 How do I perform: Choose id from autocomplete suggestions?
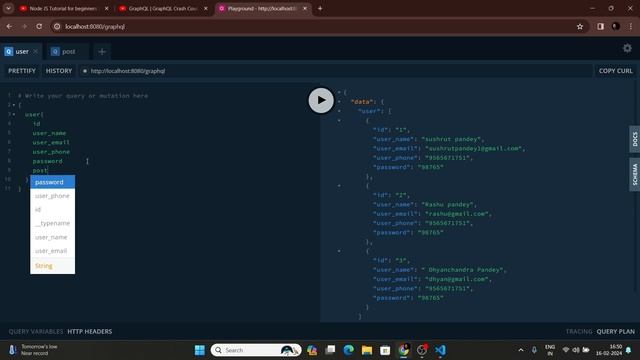pyautogui.click(x=53, y=209)
